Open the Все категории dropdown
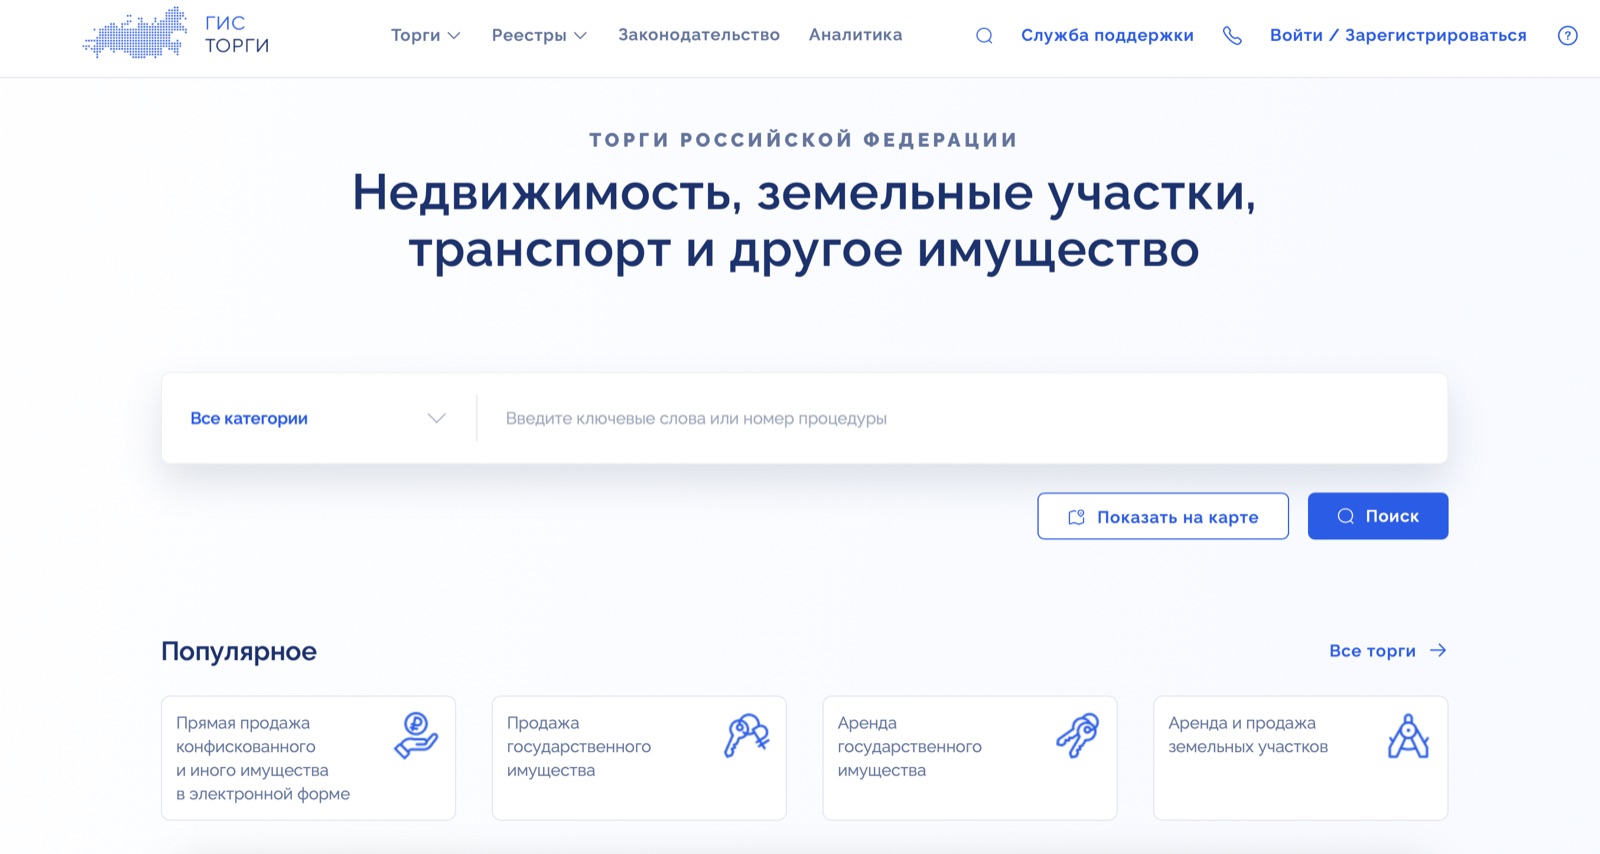1600x854 pixels. 318,418
